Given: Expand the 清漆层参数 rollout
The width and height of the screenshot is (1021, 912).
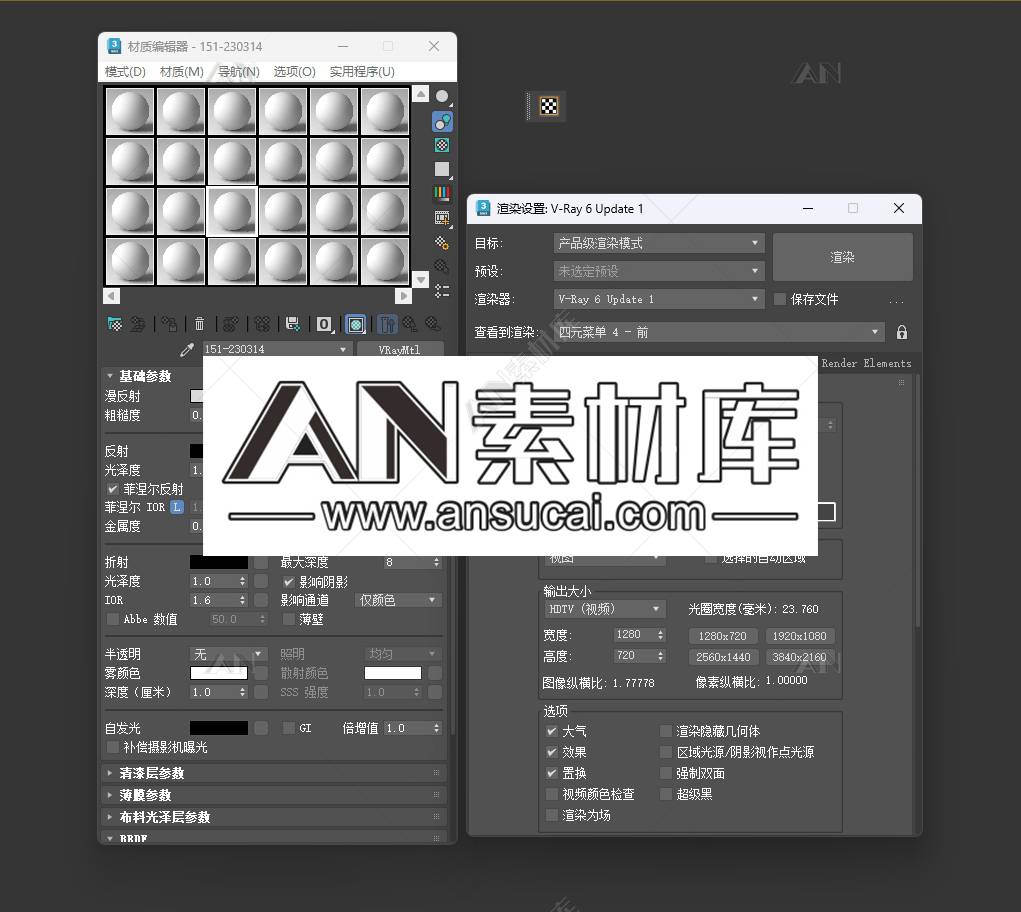Looking at the screenshot, I should [273, 773].
